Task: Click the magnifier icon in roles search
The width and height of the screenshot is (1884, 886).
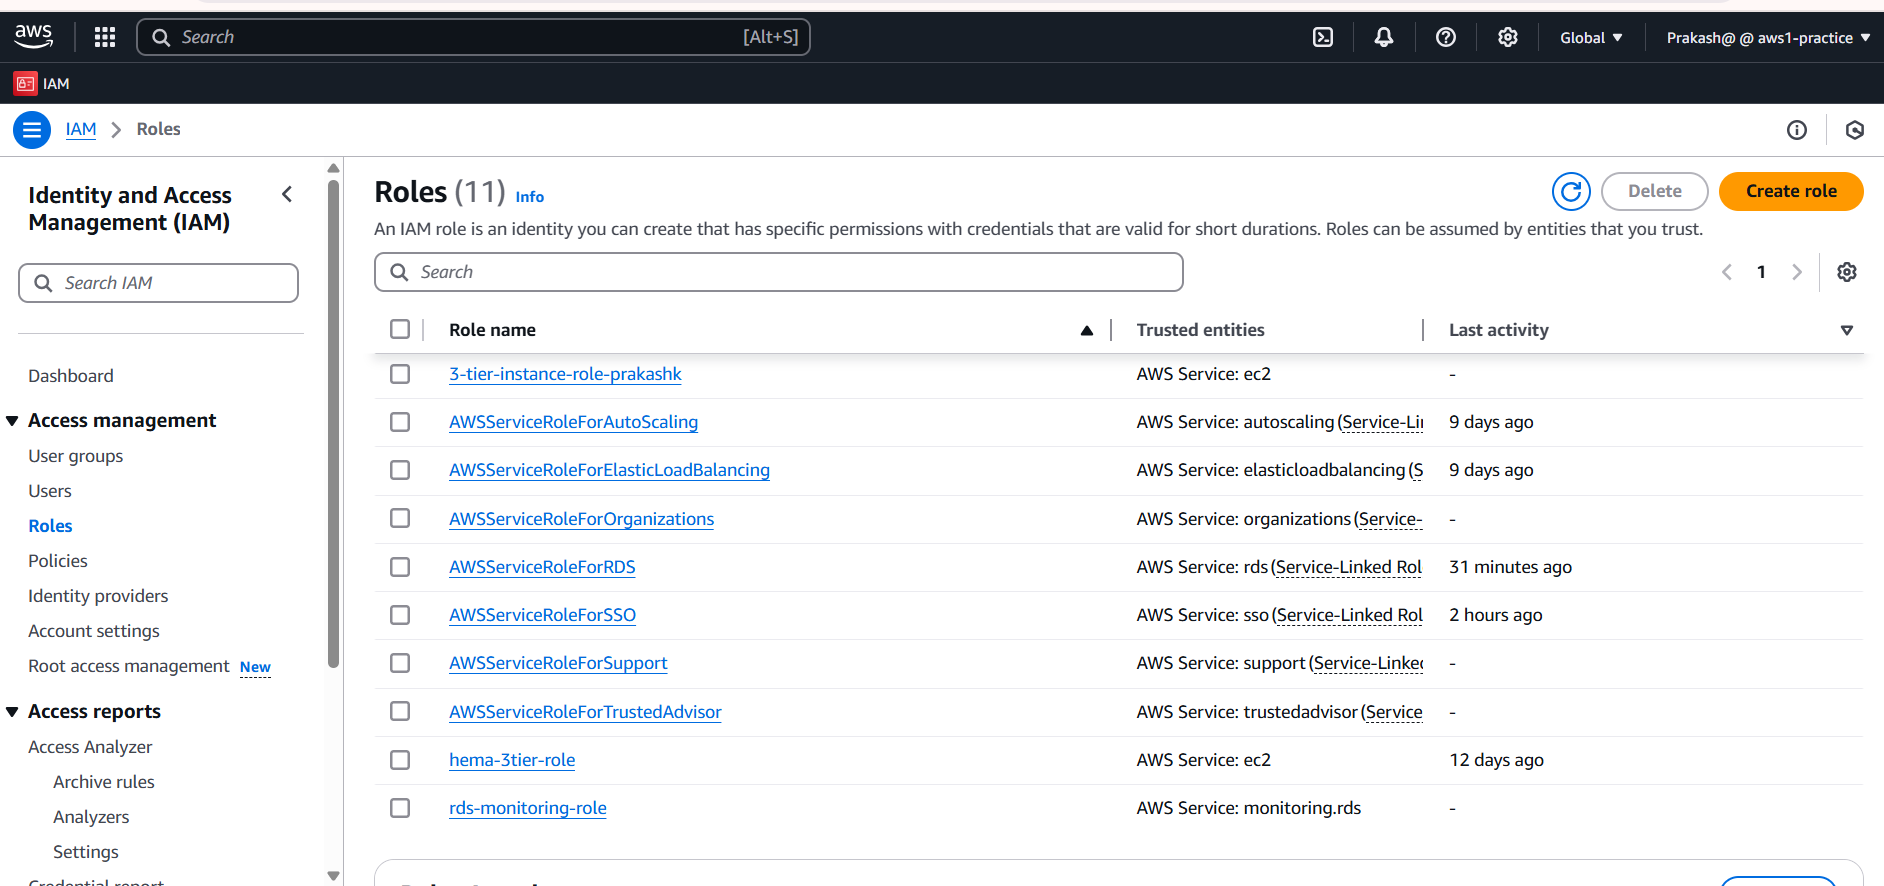Action: [399, 272]
